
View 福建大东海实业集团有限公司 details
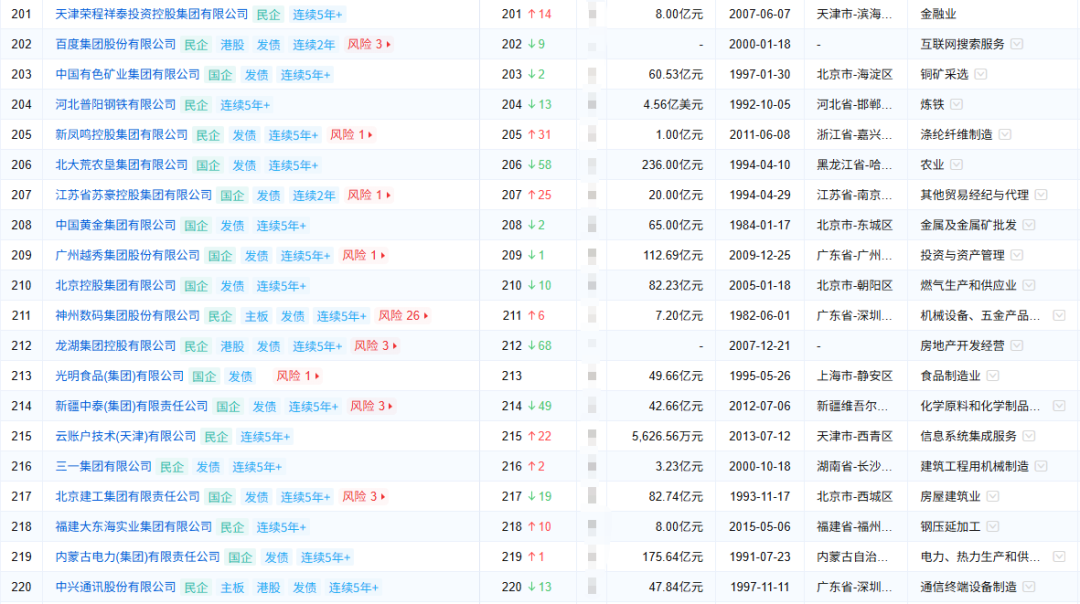[134, 527]
